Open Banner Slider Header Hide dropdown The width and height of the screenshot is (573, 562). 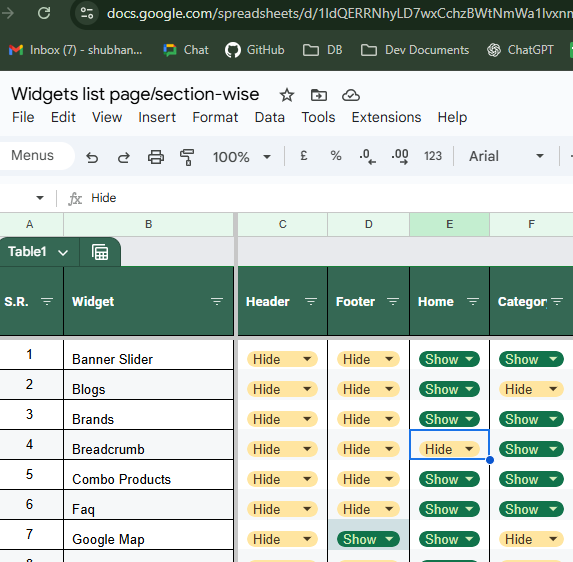point(282,359)
